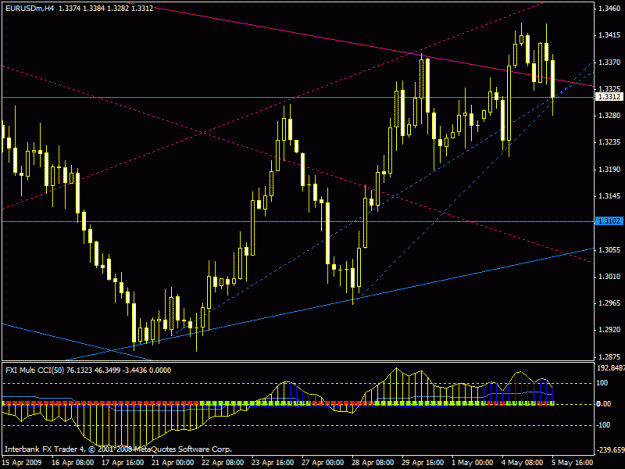Screen dimensions: 625x469
Task: Click the 1.3055 price scale label
Action: coord(609,250)
